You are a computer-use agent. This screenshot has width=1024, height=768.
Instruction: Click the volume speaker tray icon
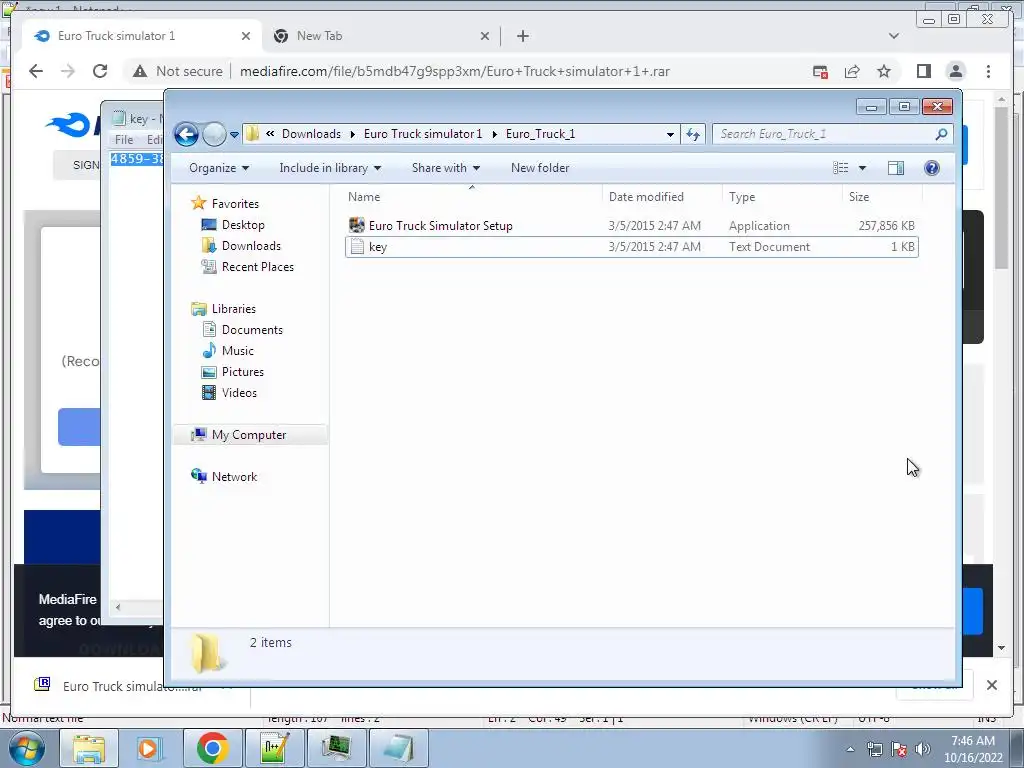923,749
